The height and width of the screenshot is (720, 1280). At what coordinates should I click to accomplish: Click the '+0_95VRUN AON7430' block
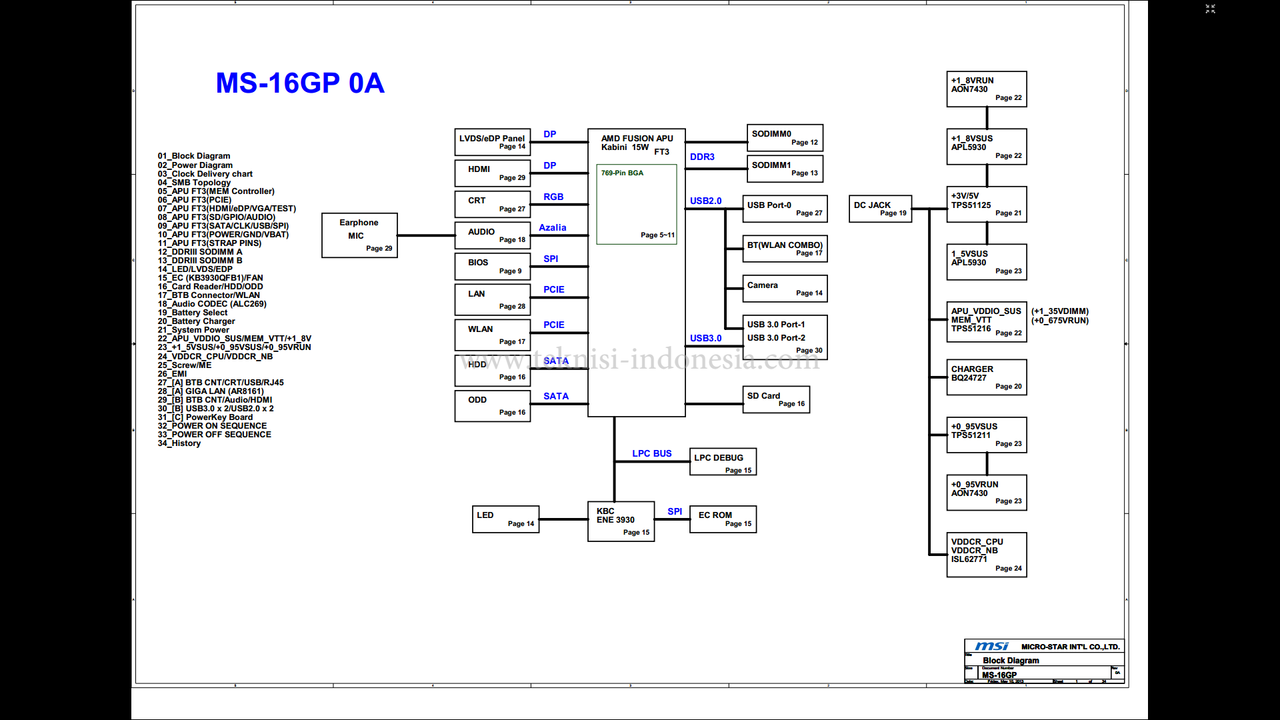[987, 493]
